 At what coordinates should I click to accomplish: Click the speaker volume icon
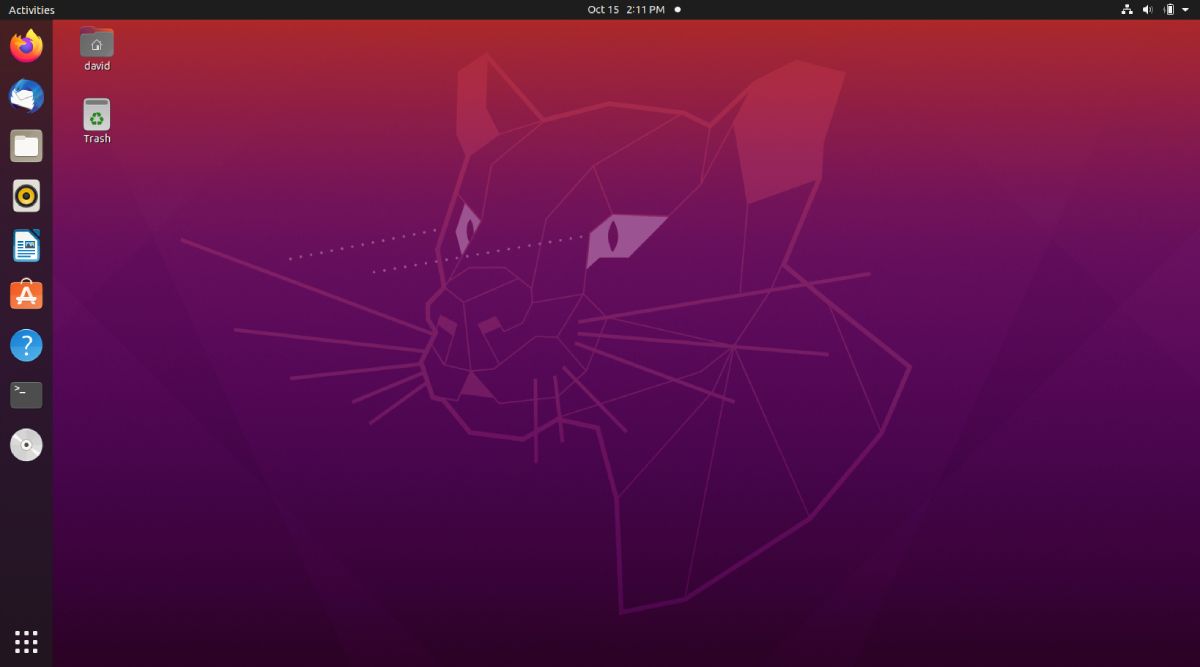[1146, 9]
